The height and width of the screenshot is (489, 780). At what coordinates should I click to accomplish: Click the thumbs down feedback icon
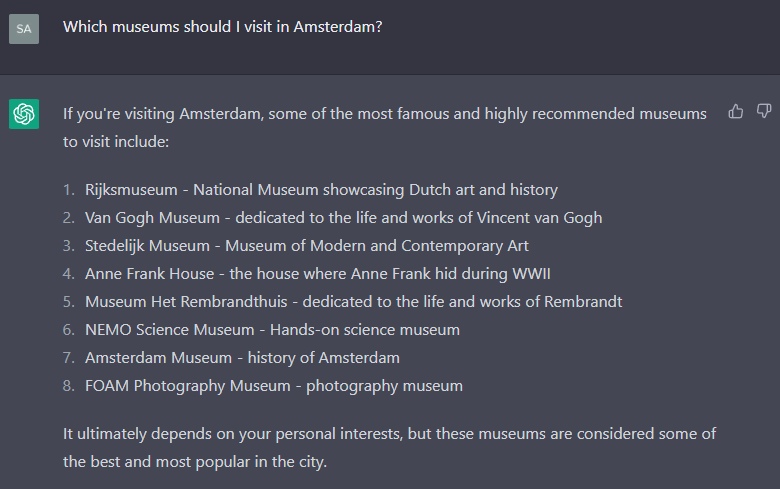click(x=764, y=111)
